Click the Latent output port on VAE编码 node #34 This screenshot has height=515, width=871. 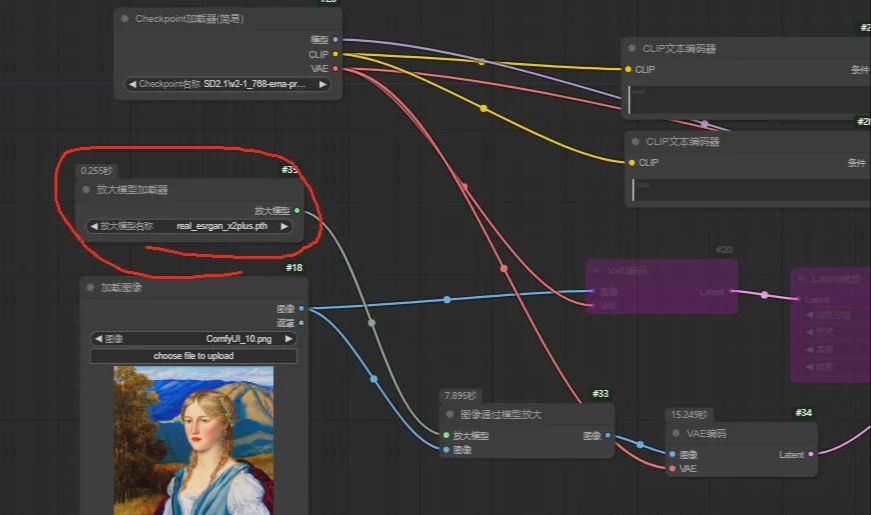(x=811, y=454)
